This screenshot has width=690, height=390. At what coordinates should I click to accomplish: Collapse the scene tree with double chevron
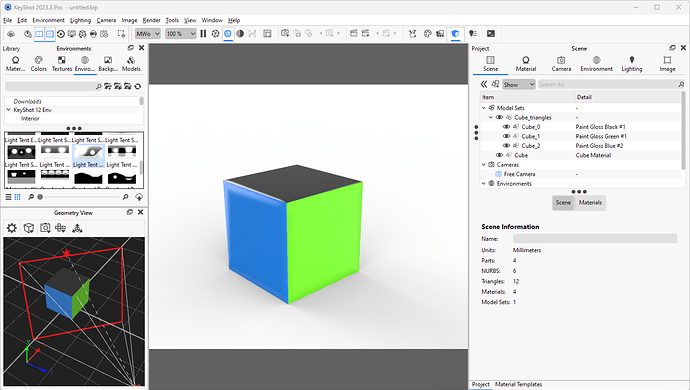(x=484, y=84)
